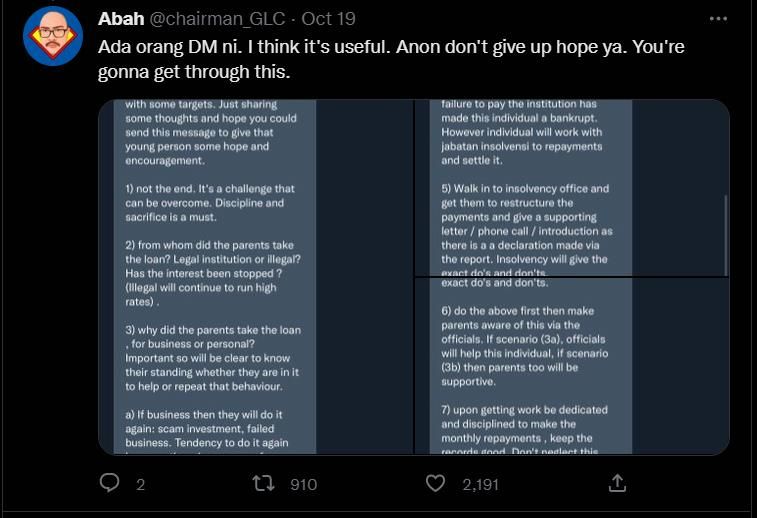Click Abah's profile avatar picture

[52, 37]
